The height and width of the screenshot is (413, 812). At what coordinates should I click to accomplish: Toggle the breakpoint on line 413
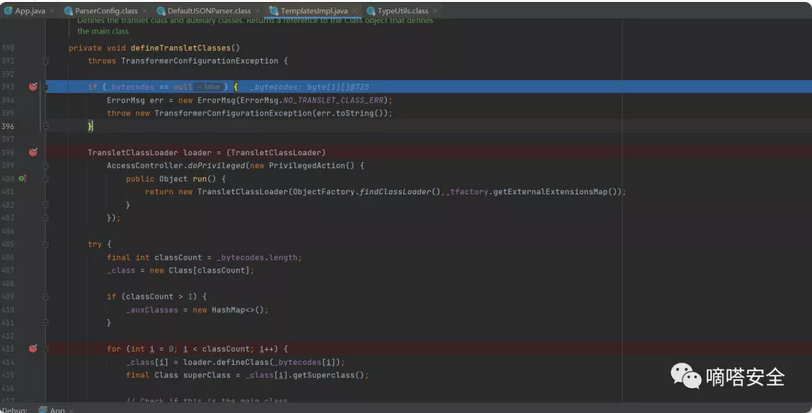[x=33, y=349]
